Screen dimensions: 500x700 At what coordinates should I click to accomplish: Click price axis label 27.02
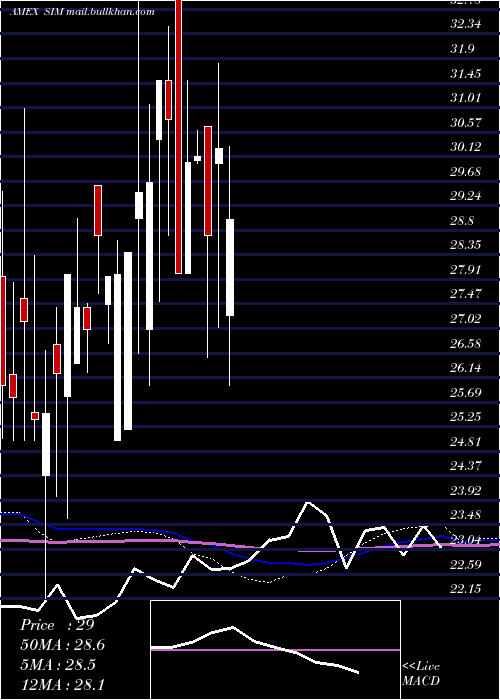466,319
